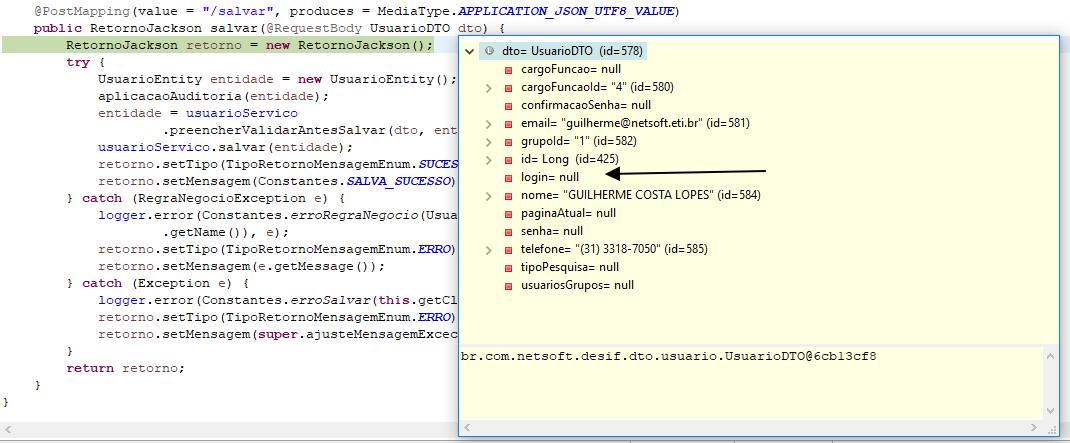Expand the grupoId field node
1070x443 pixels.
click(x=488, y=141)
